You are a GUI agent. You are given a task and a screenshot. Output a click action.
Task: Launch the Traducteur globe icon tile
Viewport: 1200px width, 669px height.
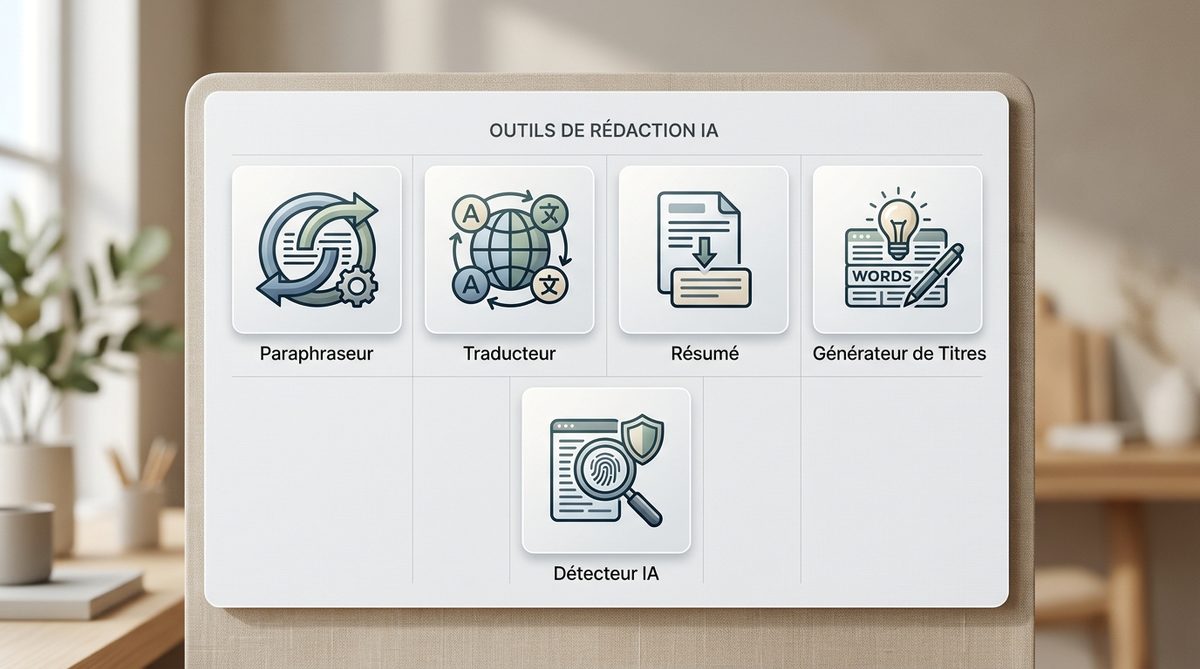coord(509,249)
